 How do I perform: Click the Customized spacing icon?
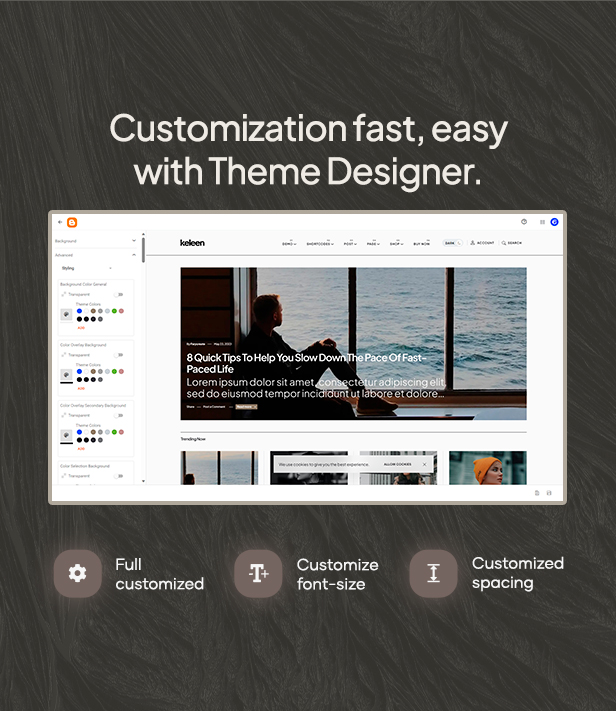click(433, 573)
